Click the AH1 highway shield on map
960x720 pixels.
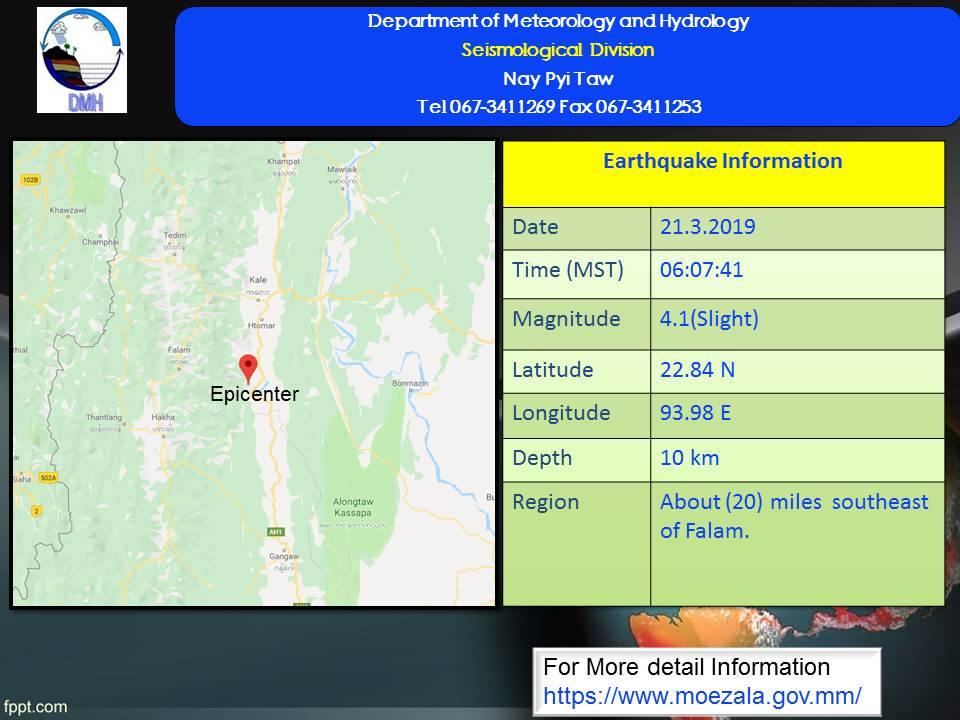(273, 531)
